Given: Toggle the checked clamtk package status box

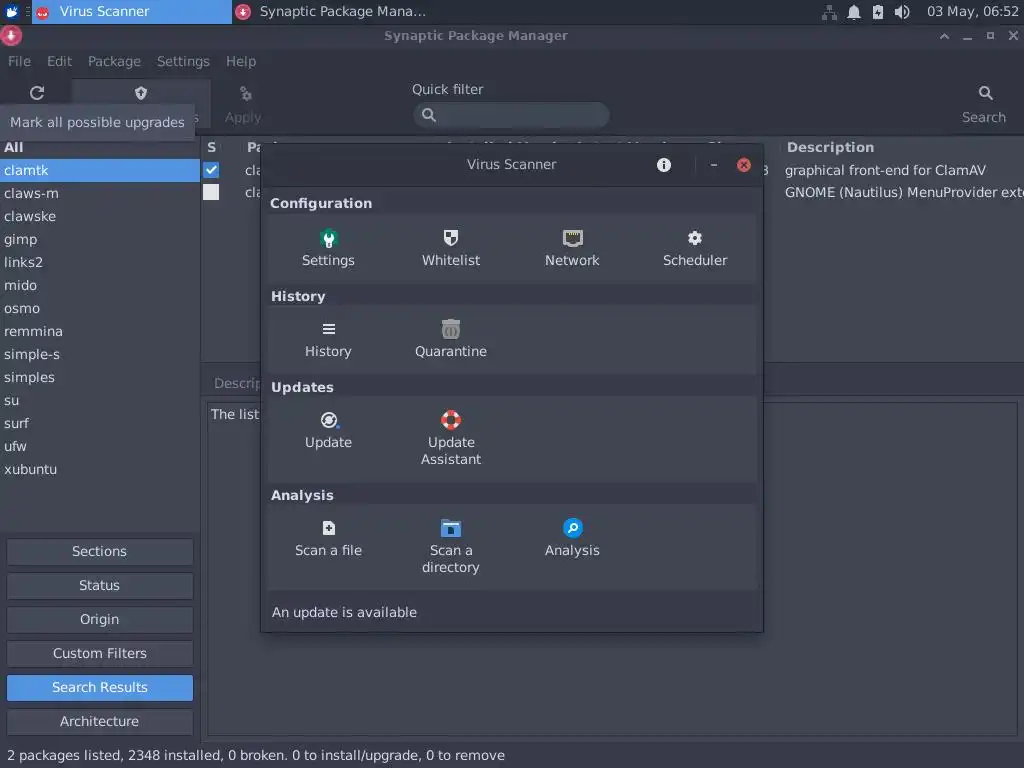Looking at the screenshot, I should click(211, 170).
